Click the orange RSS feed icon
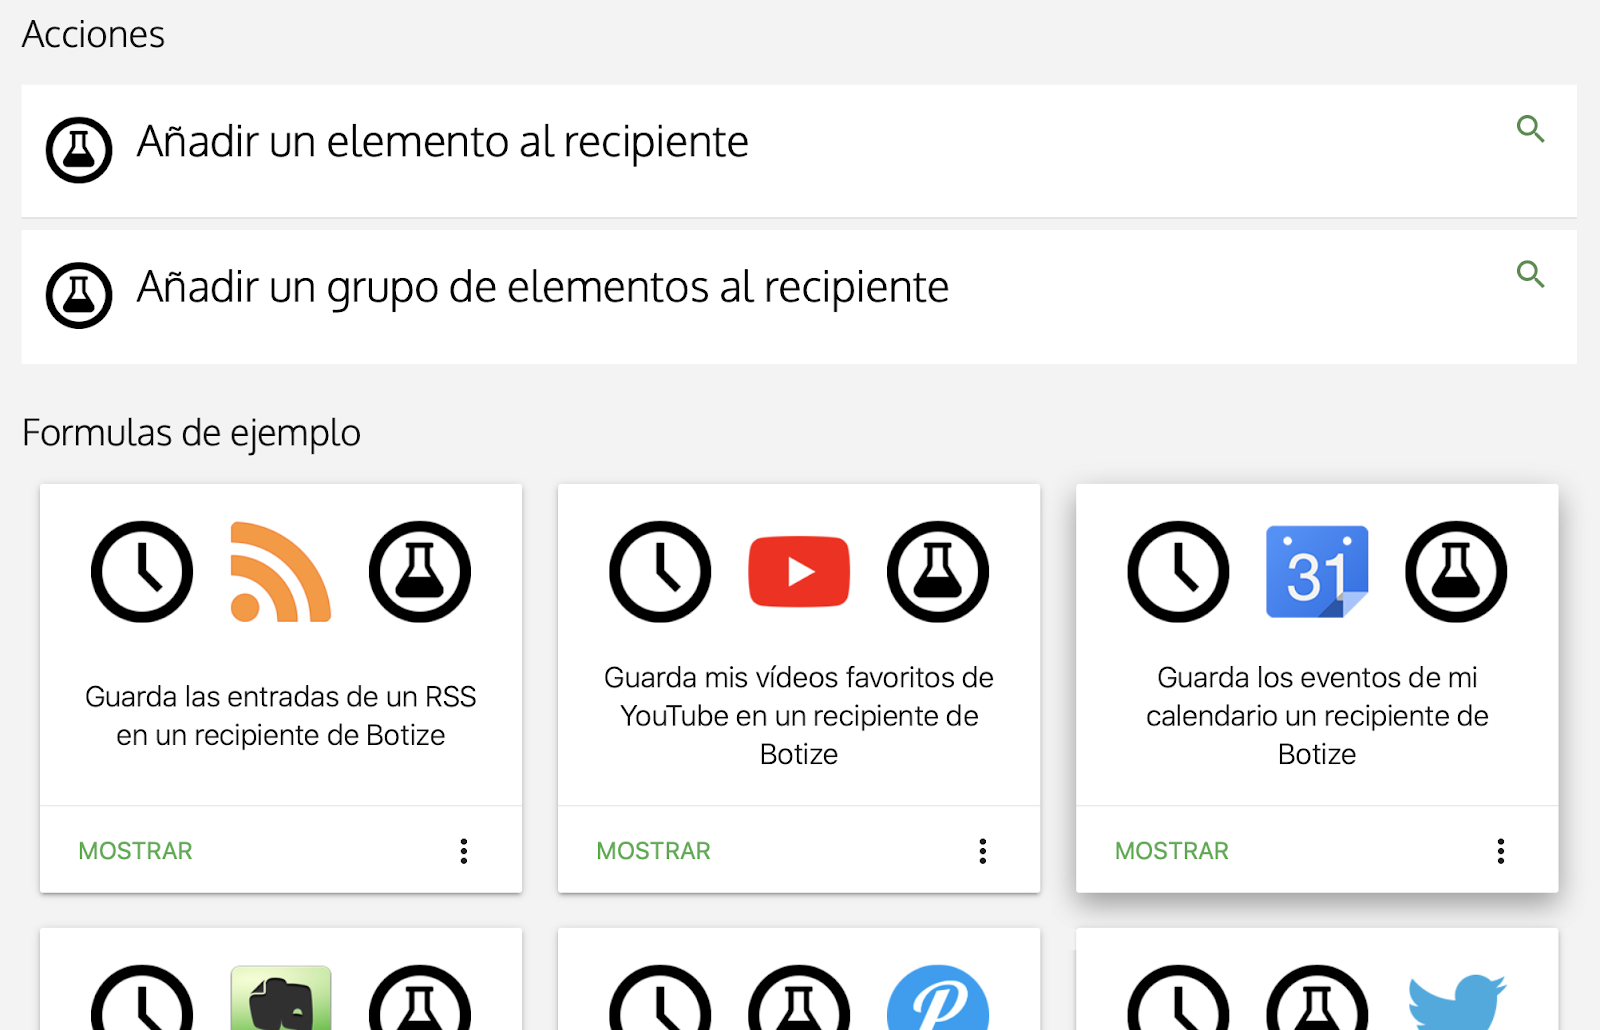 pos(281,572)
